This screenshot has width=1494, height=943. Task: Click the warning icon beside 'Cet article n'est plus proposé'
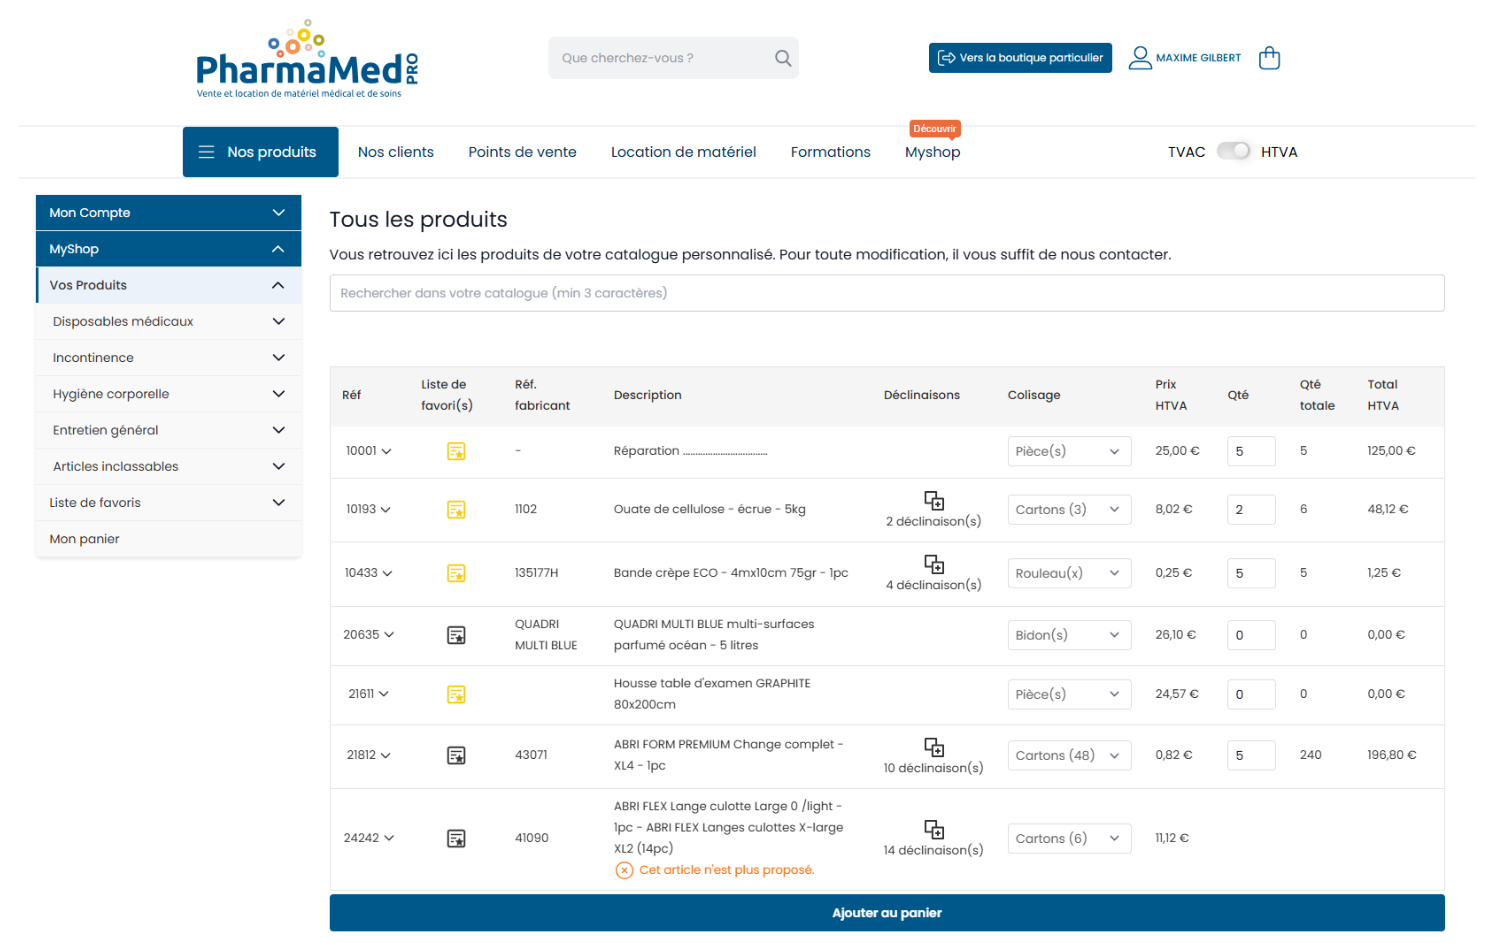tap(624, 870)
